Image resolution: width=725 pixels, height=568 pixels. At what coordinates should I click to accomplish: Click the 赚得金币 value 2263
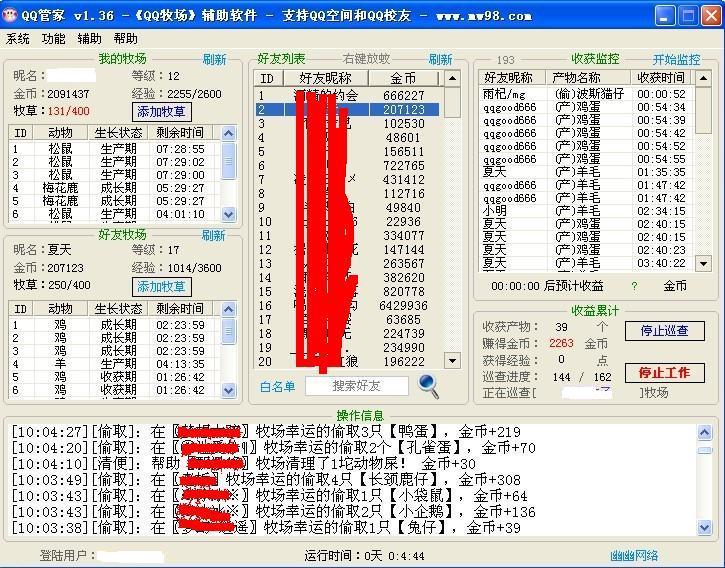click(561, 343)
